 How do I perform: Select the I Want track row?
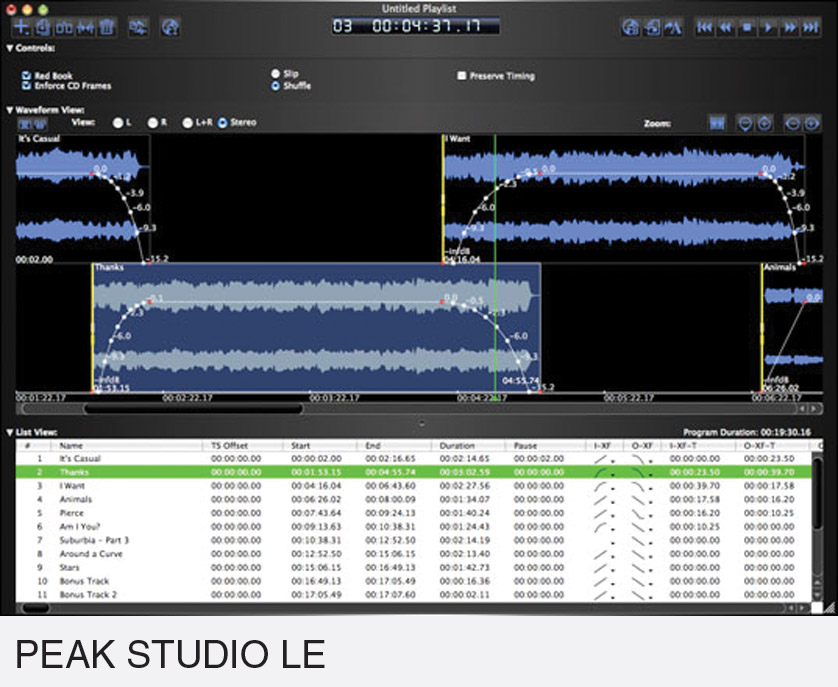[414, 486]
